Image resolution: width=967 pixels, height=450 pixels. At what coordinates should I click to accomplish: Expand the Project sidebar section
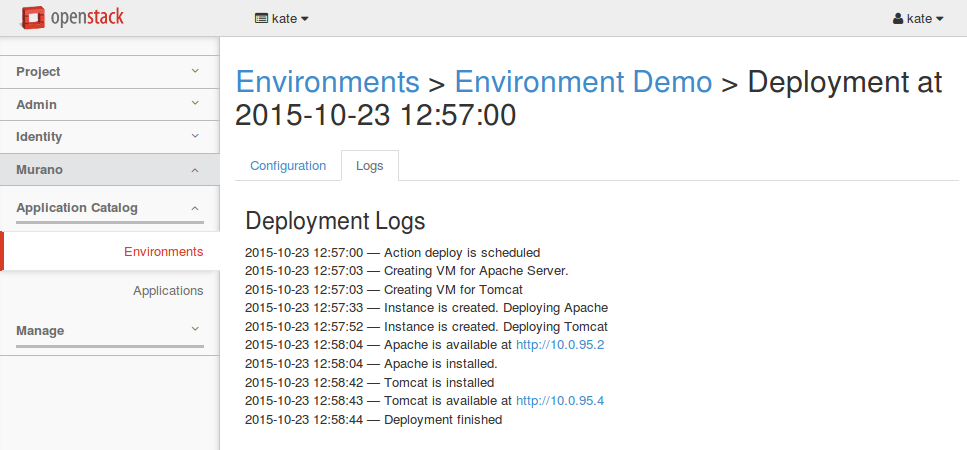109,72
